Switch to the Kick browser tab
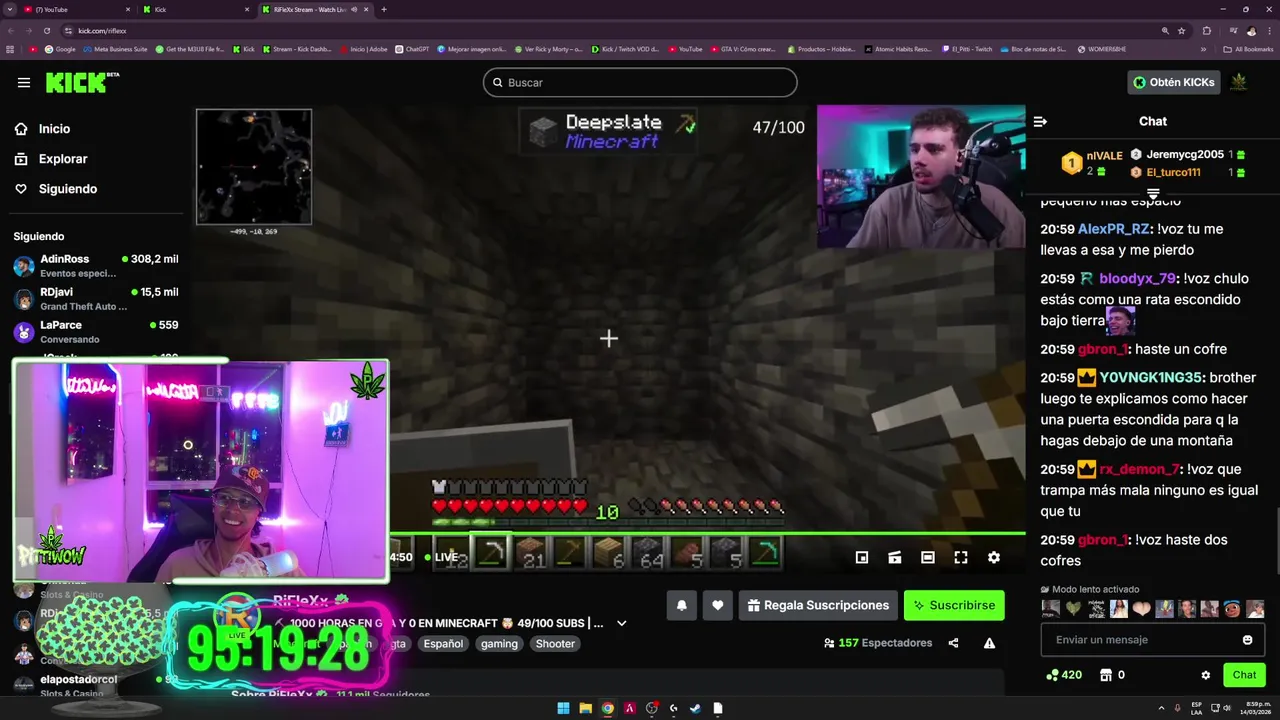Image resolution: width=1280 pixels, height=720 pixels. click(x=195, y=9)
